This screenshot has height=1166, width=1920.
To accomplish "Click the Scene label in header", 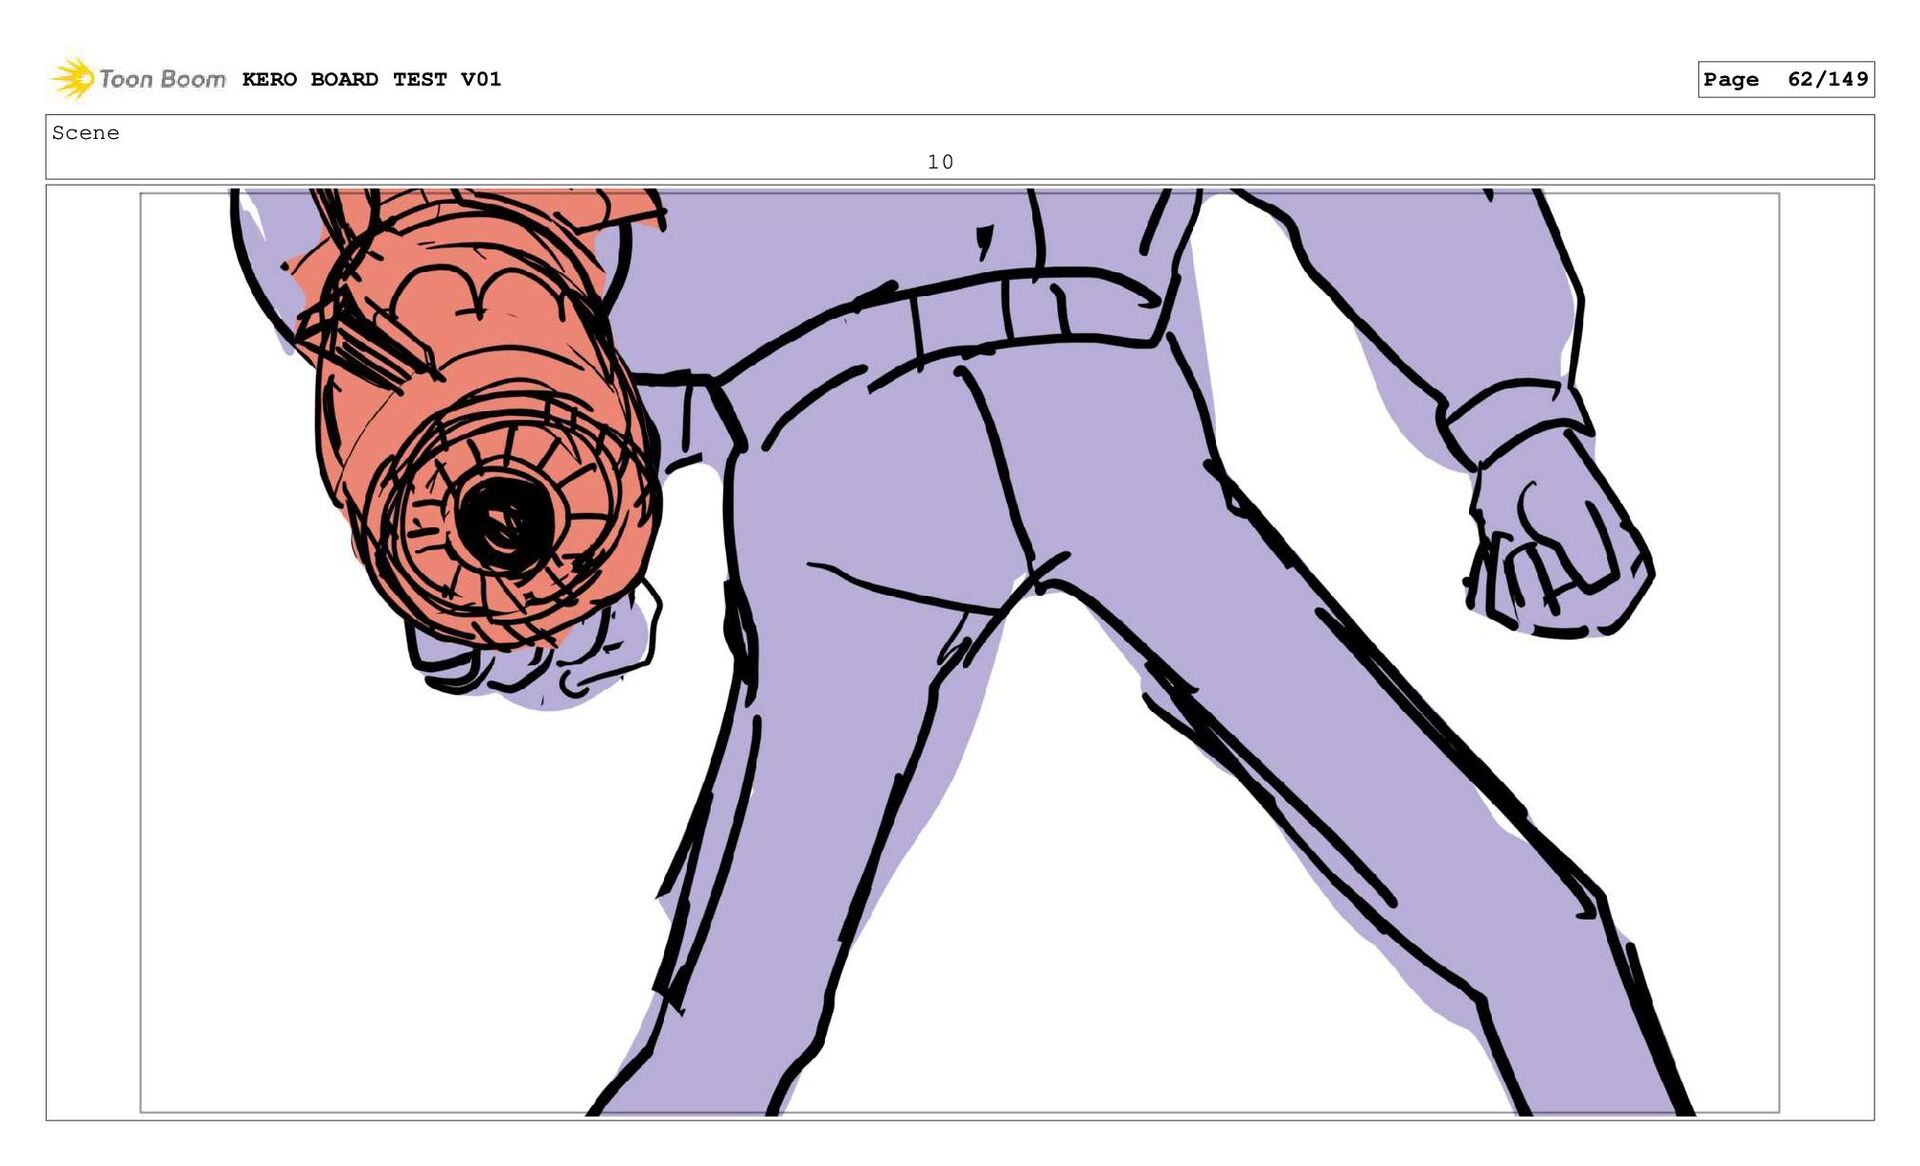I will tap(86, 133).
